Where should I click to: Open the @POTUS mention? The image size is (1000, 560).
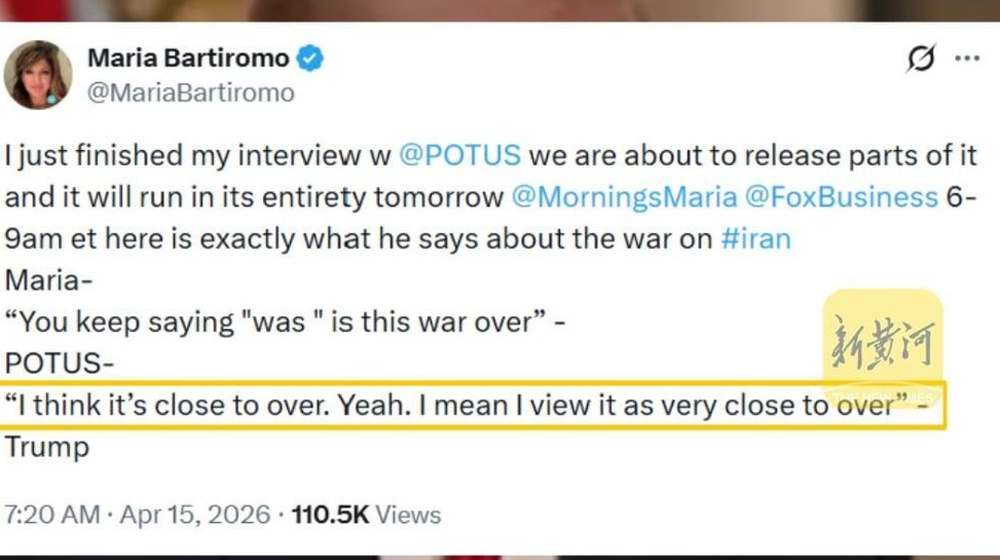[460, 156]
